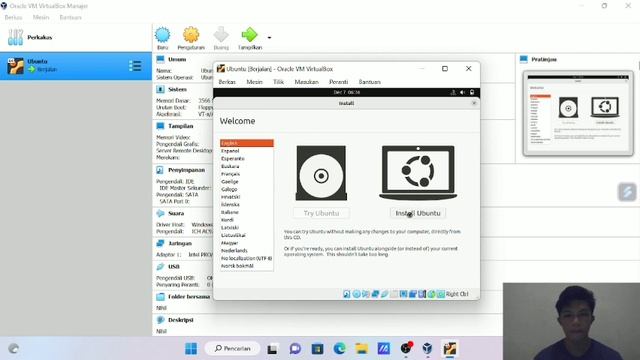Open the Windows Start menu

191,349
